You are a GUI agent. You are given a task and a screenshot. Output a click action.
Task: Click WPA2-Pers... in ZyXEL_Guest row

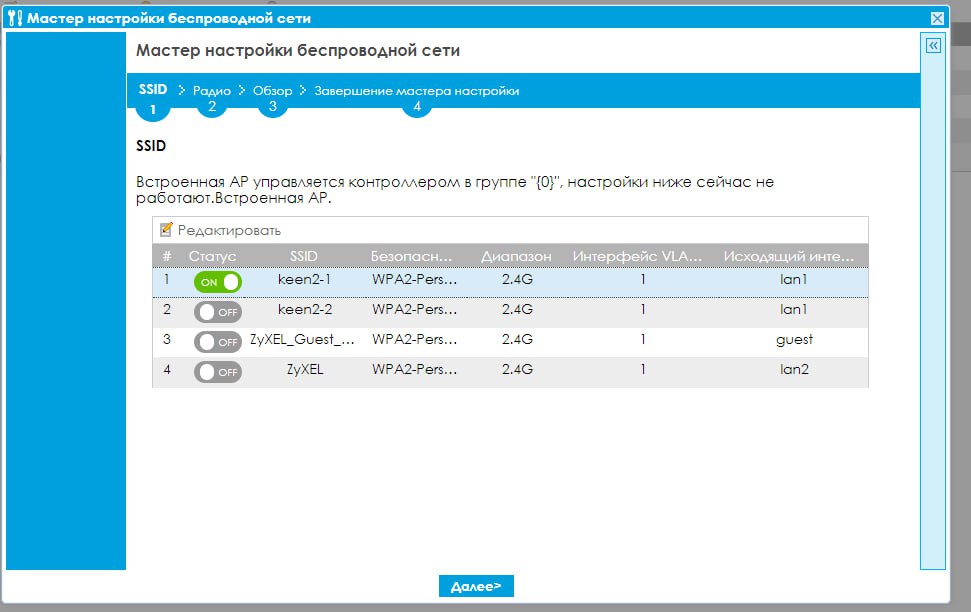pos(415,339)
